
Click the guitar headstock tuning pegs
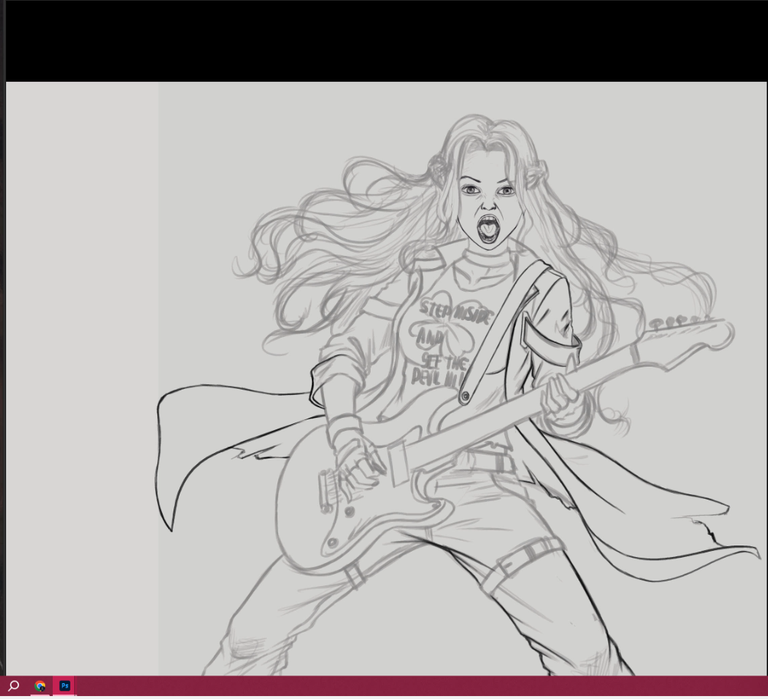click(x=682, y=322)
